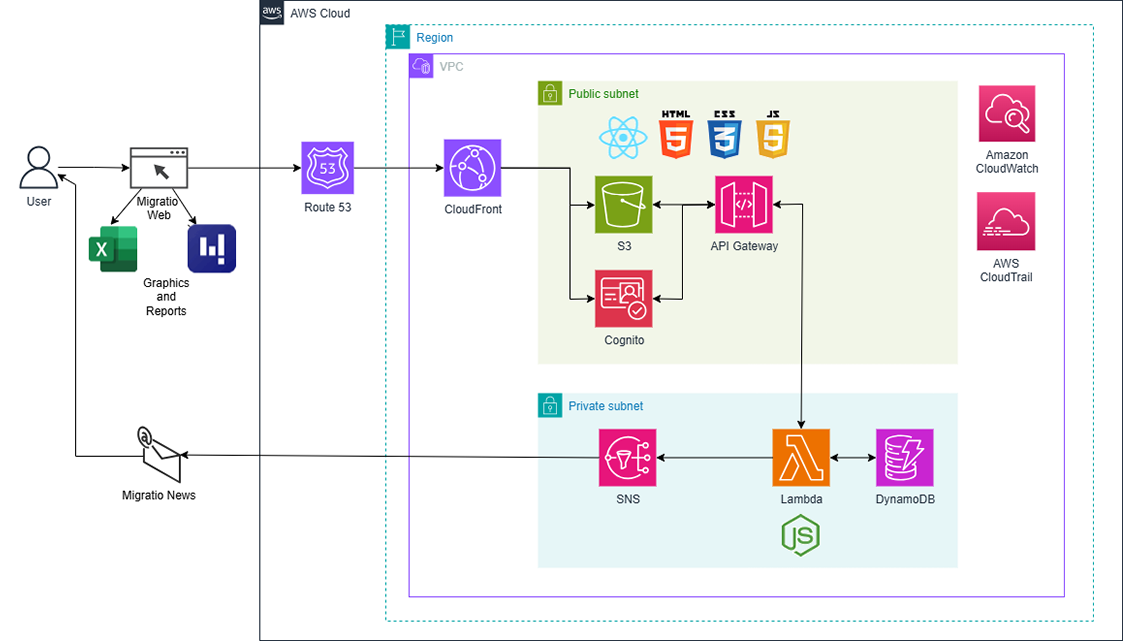Select the SNS notification icon
Image resolution: width=1140 pixels, height=641 pixels.
coord(627,456)
